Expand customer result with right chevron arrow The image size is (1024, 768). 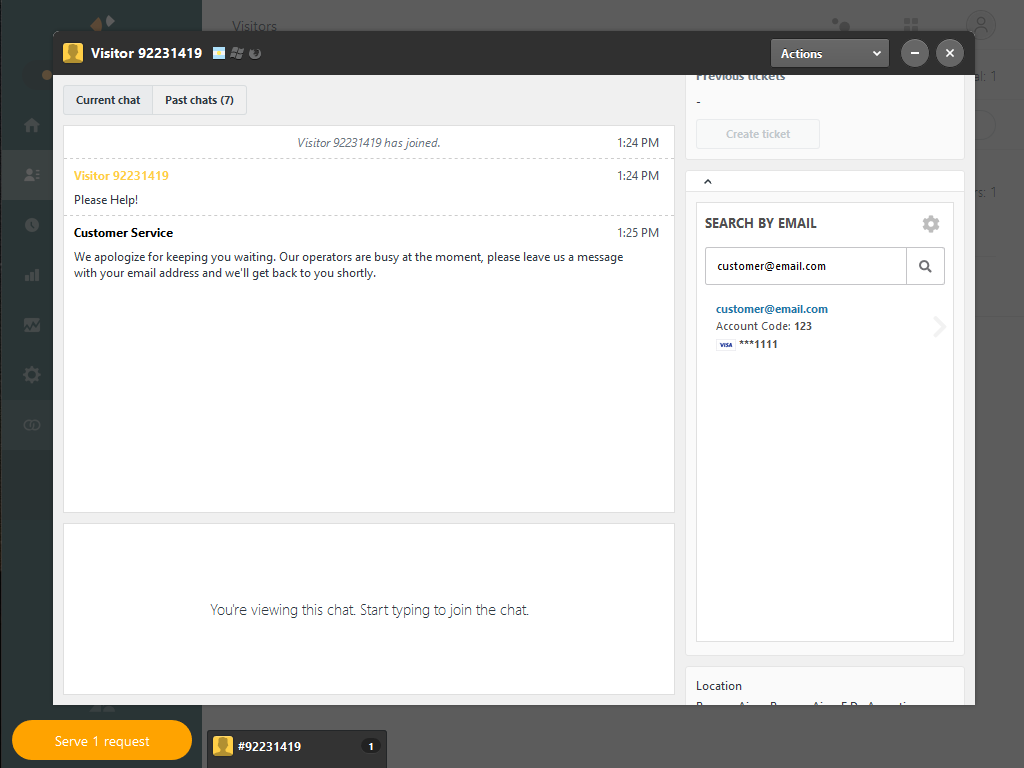(x=939, y=327)
